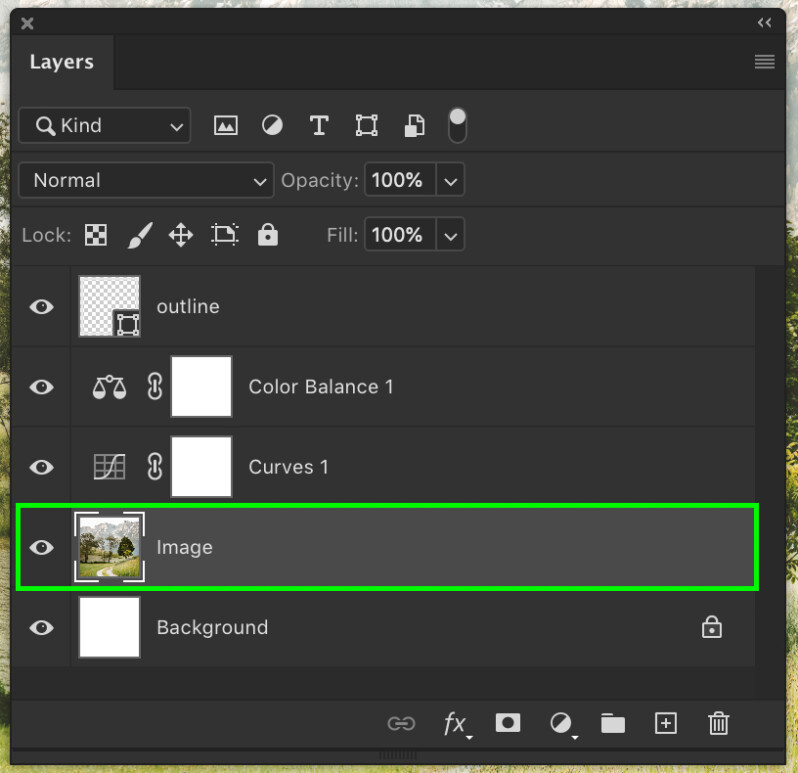Click the lock transparent pixels icon
The height and width of the screenshot is (773, 798).
coord(95,235)
